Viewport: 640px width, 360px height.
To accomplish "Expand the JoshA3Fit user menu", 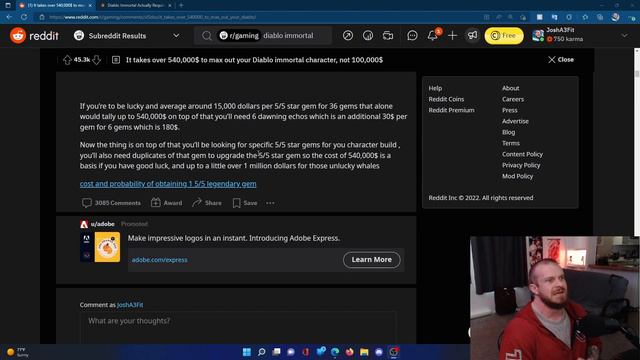I will [624, 36].
